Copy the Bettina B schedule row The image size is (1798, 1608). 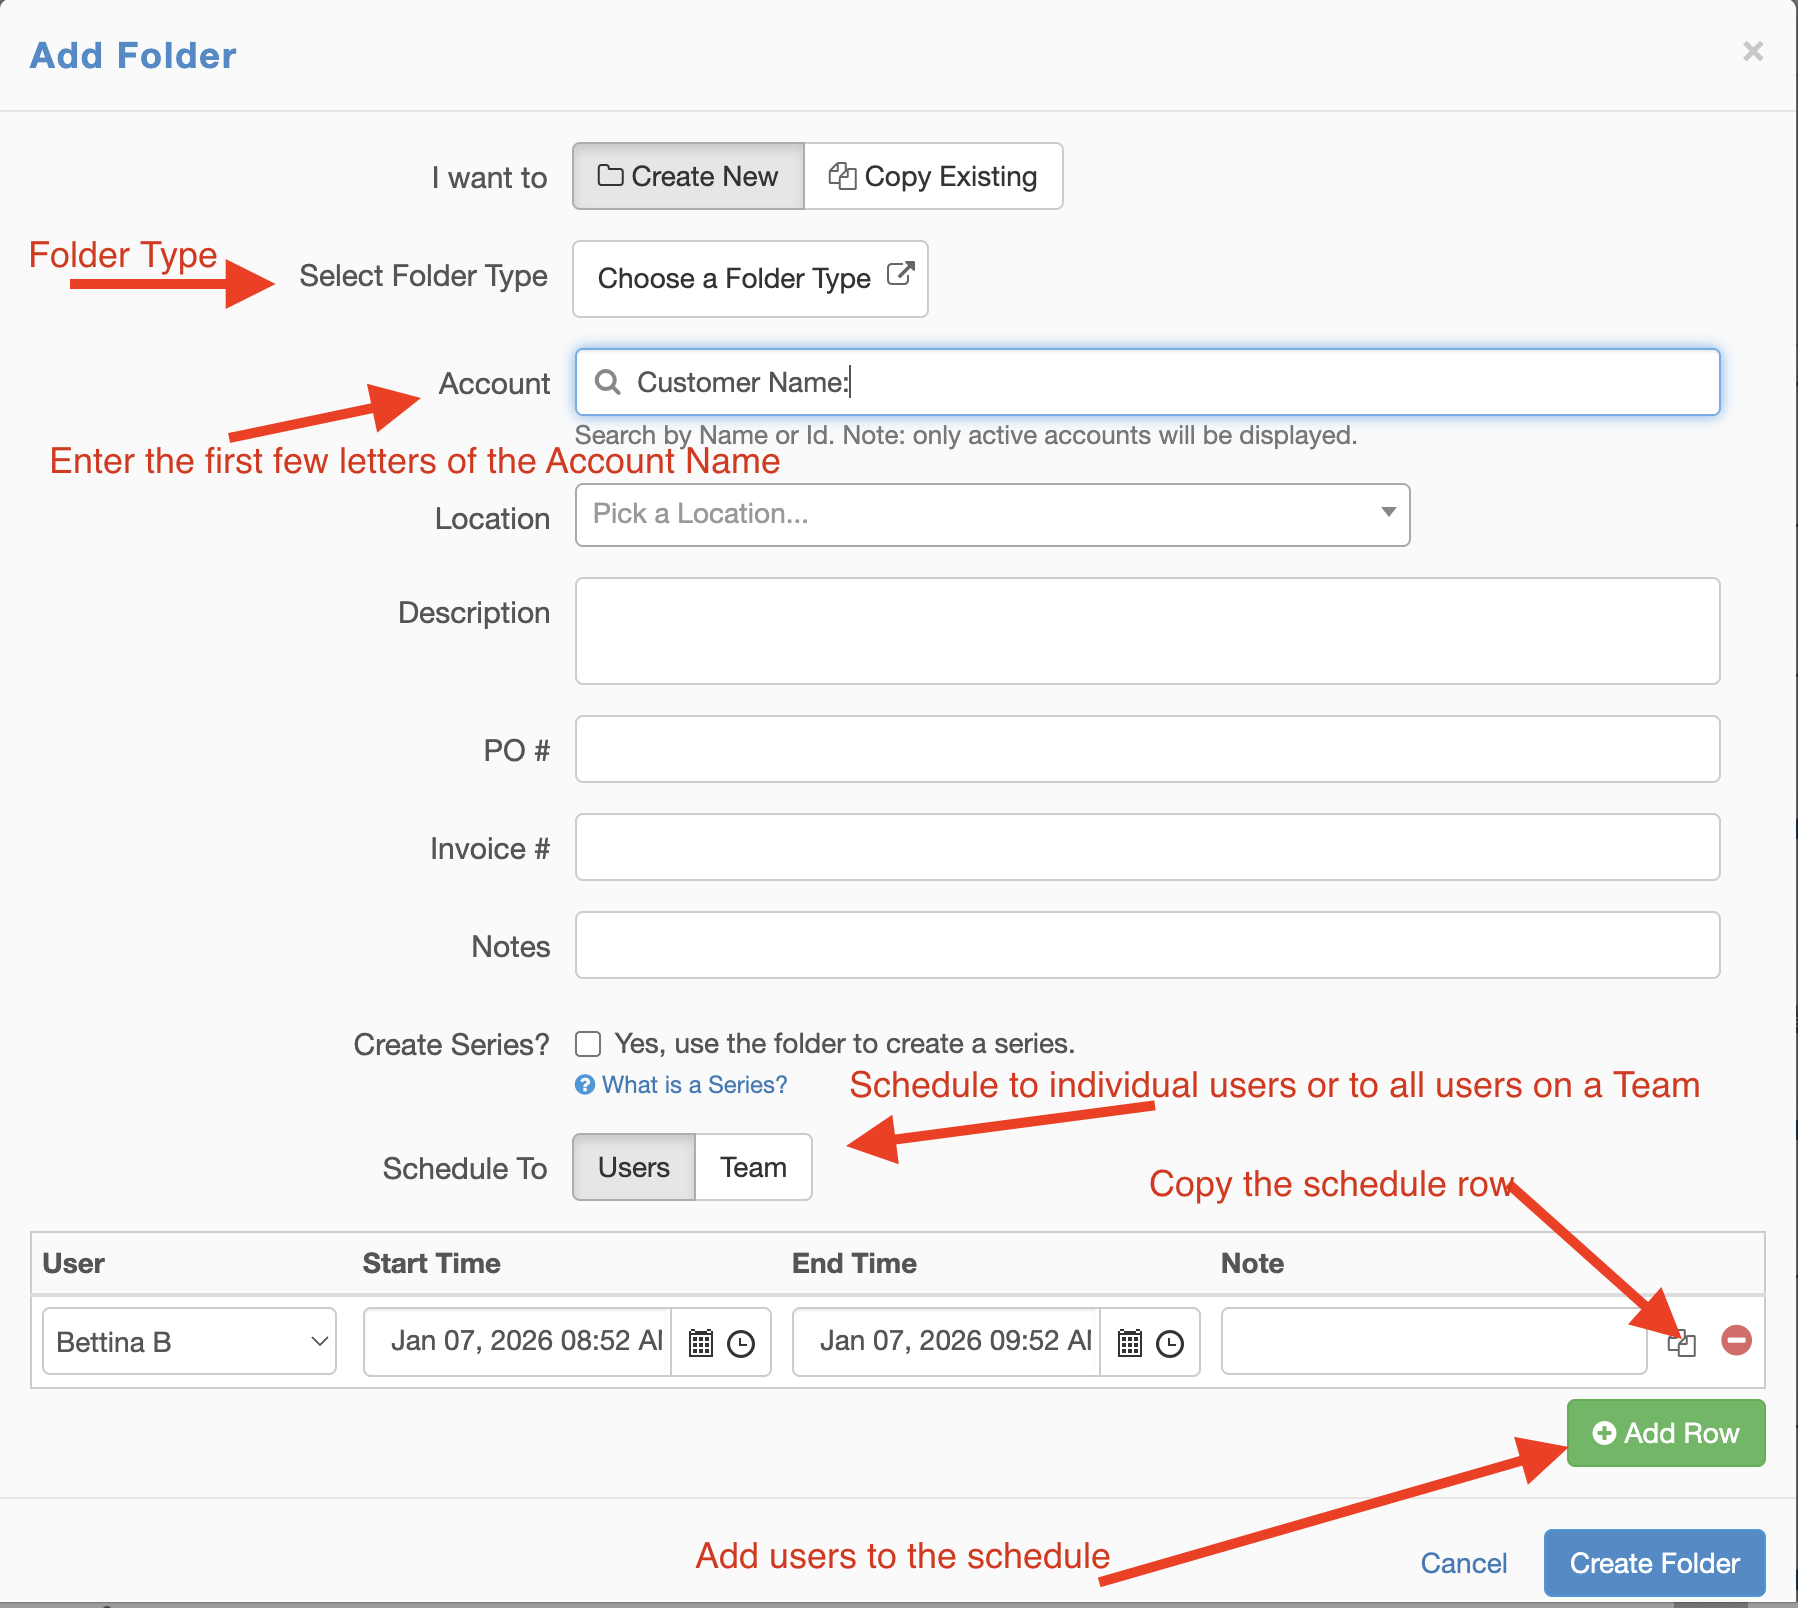pyautogui.click(x=1682, y=1343)
